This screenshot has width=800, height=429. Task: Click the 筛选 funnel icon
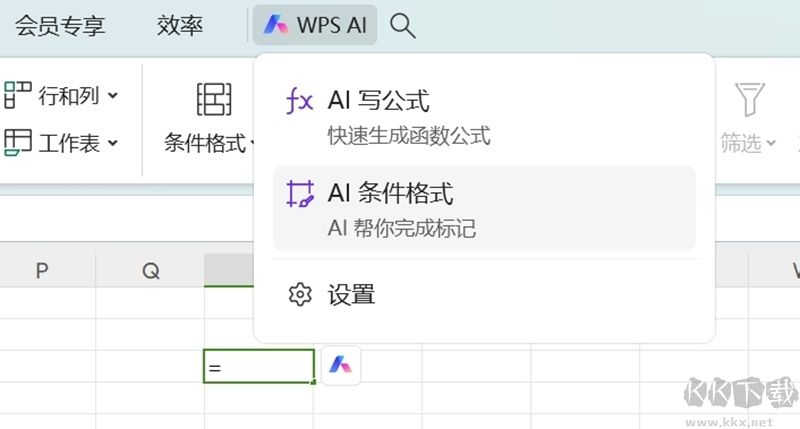(x=749, y=99)
